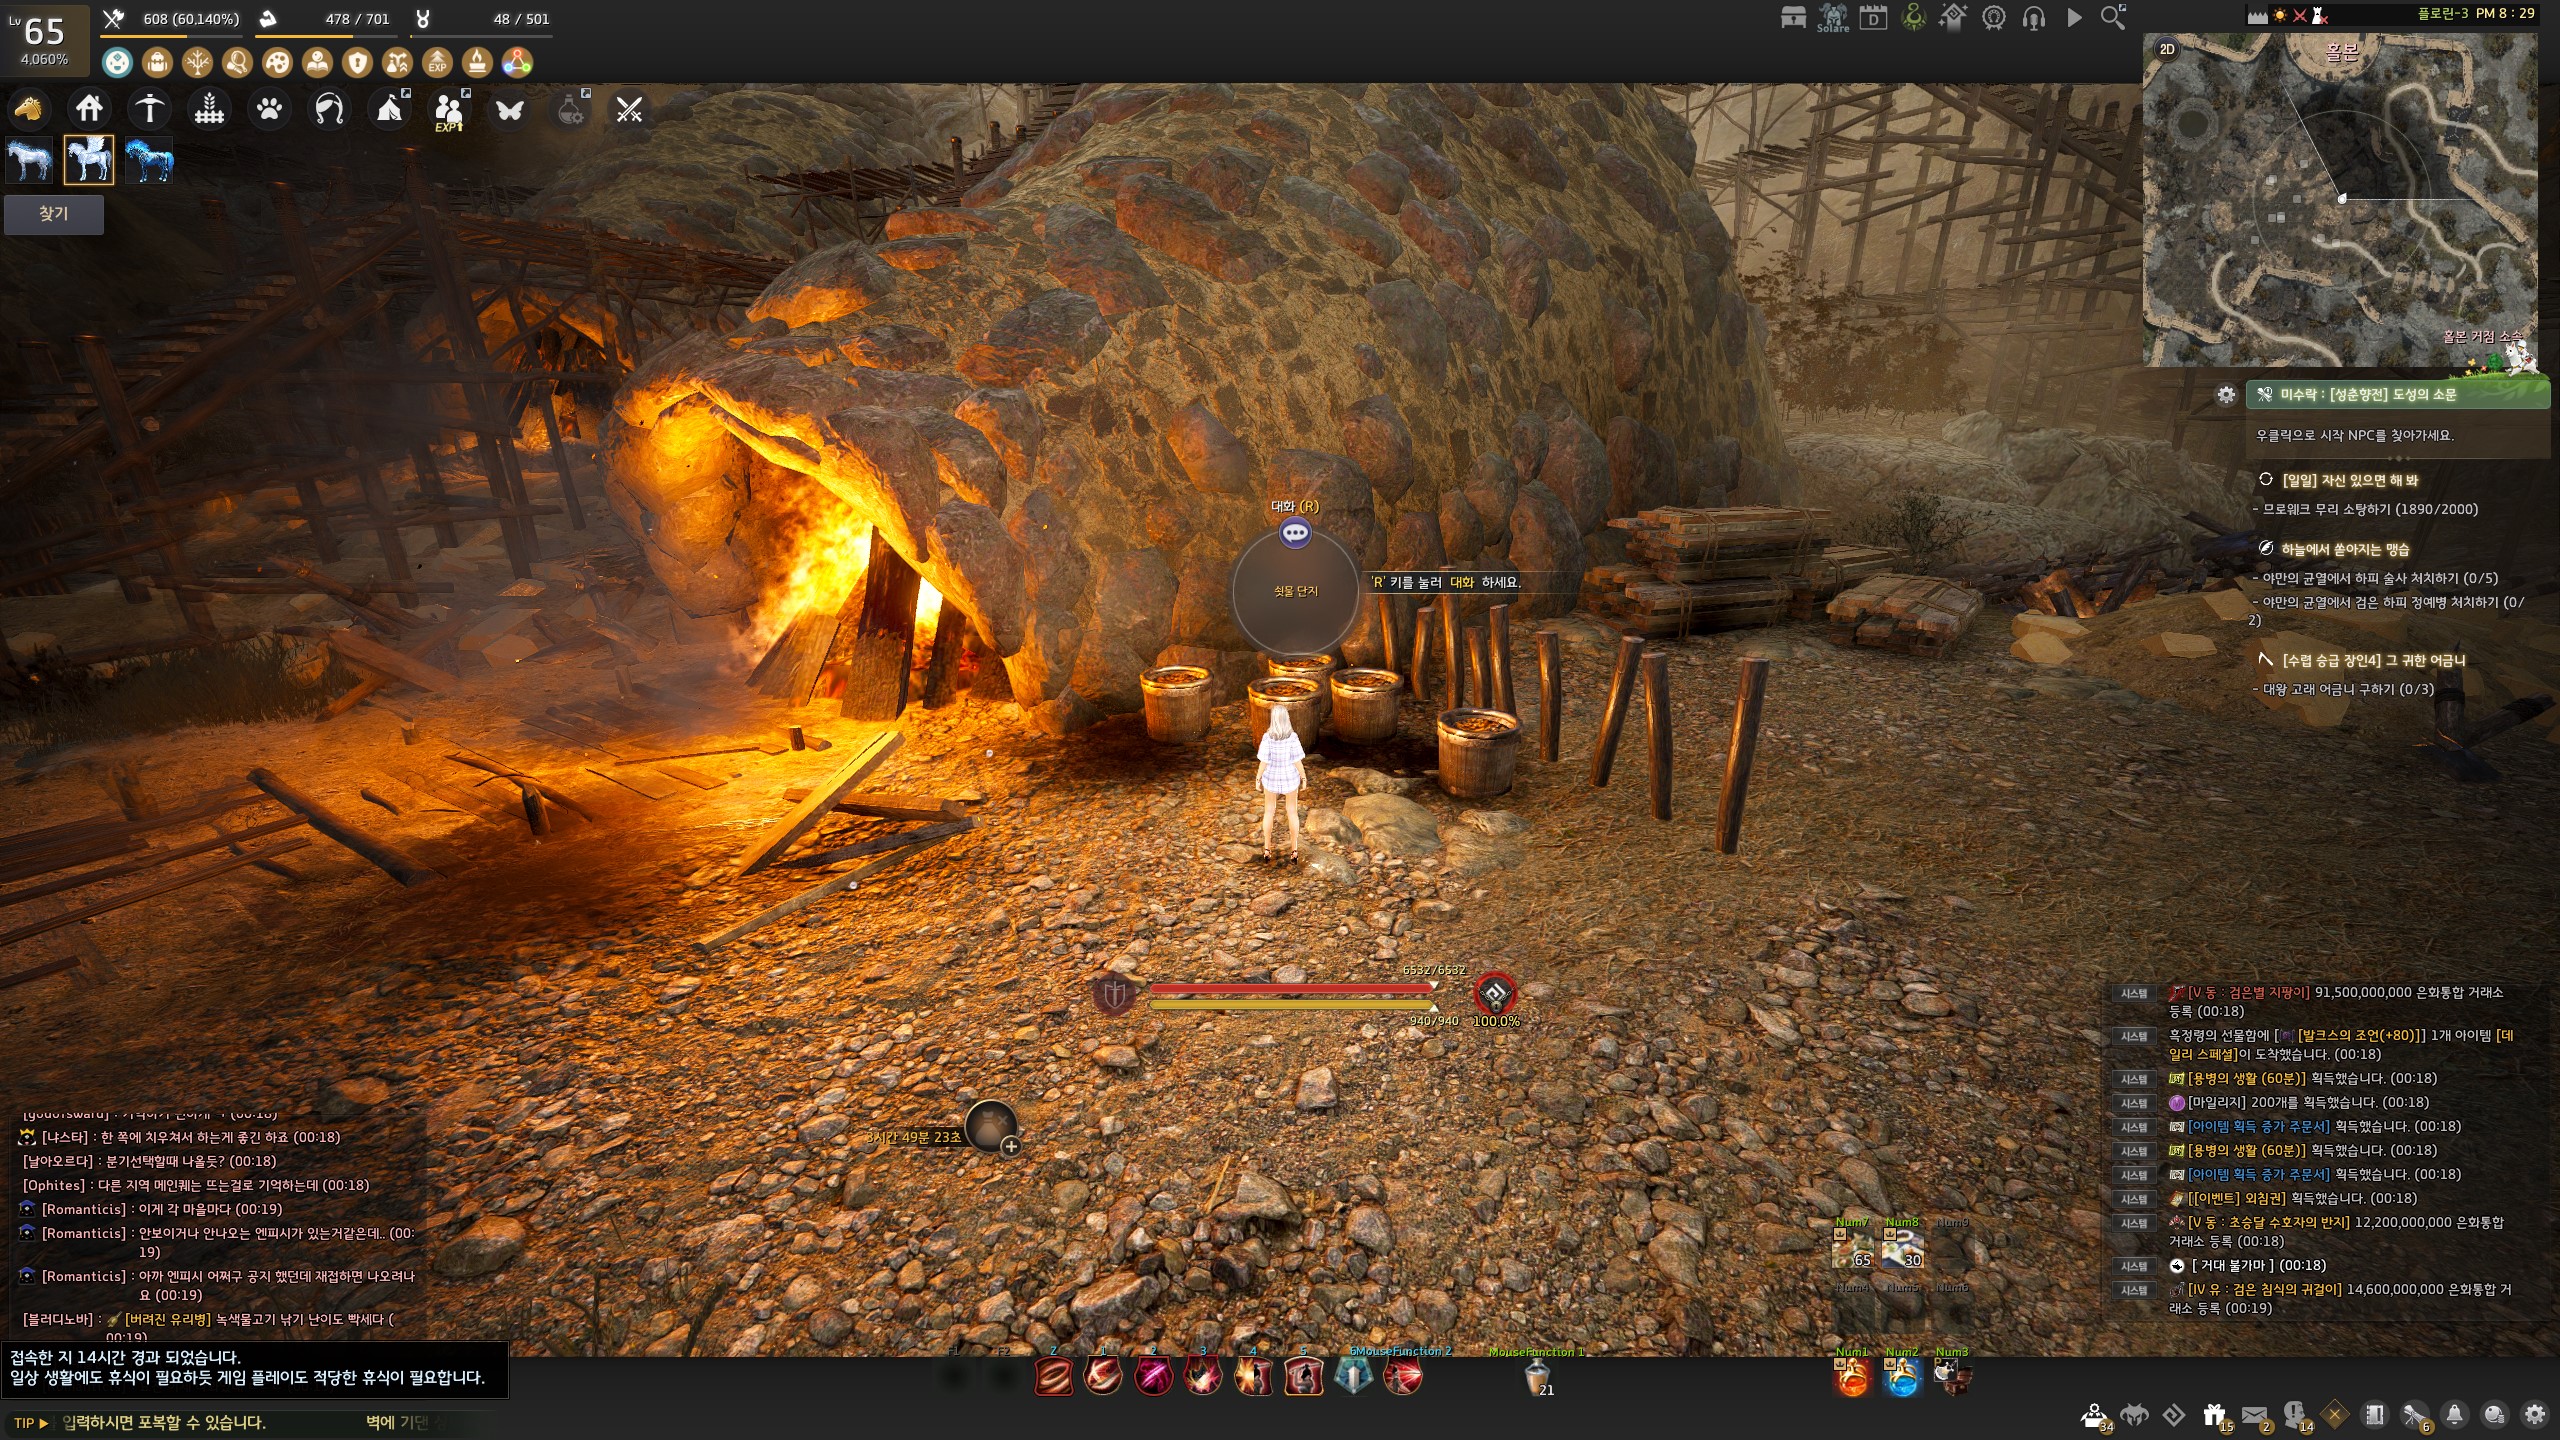Open the horse mount icon
2560x1440 pixels.
(x=29, y=108)
